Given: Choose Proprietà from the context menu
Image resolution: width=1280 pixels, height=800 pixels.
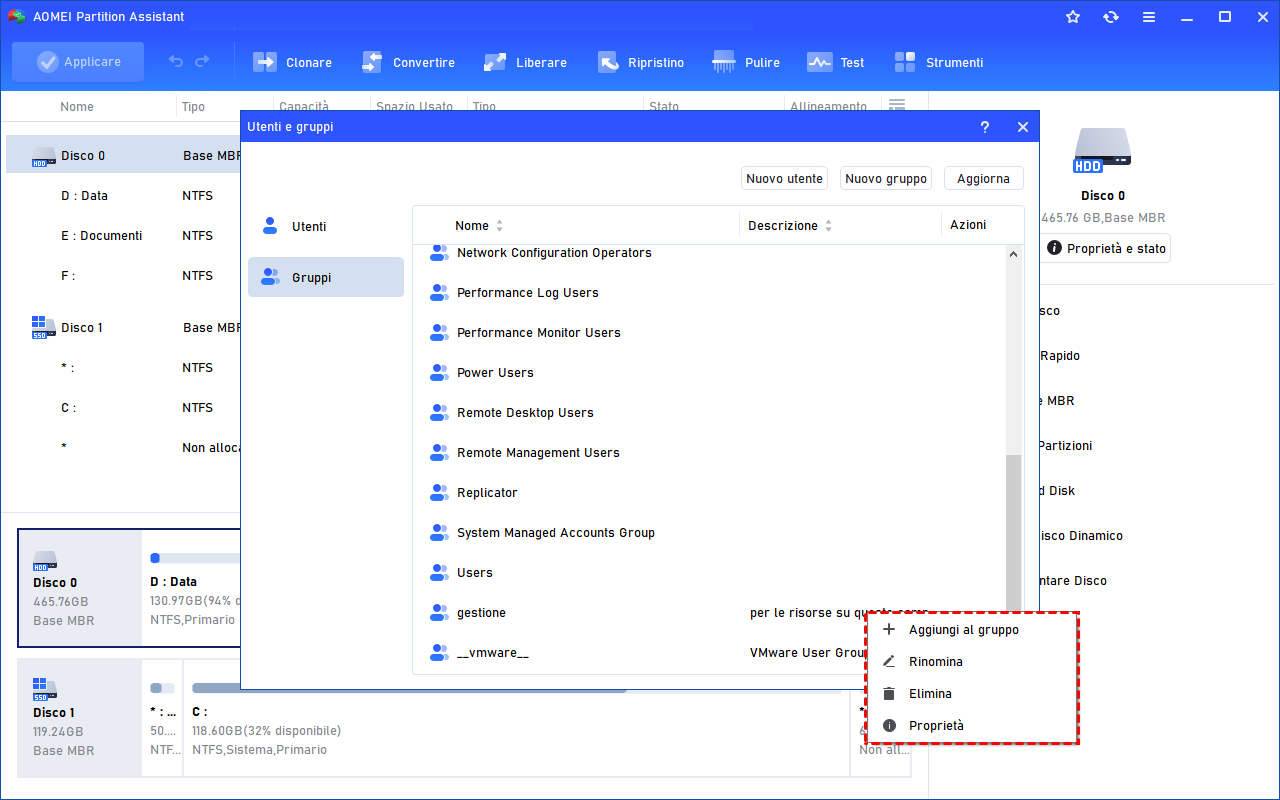Looking at the screenshot, I should click(x=972, y=726).
